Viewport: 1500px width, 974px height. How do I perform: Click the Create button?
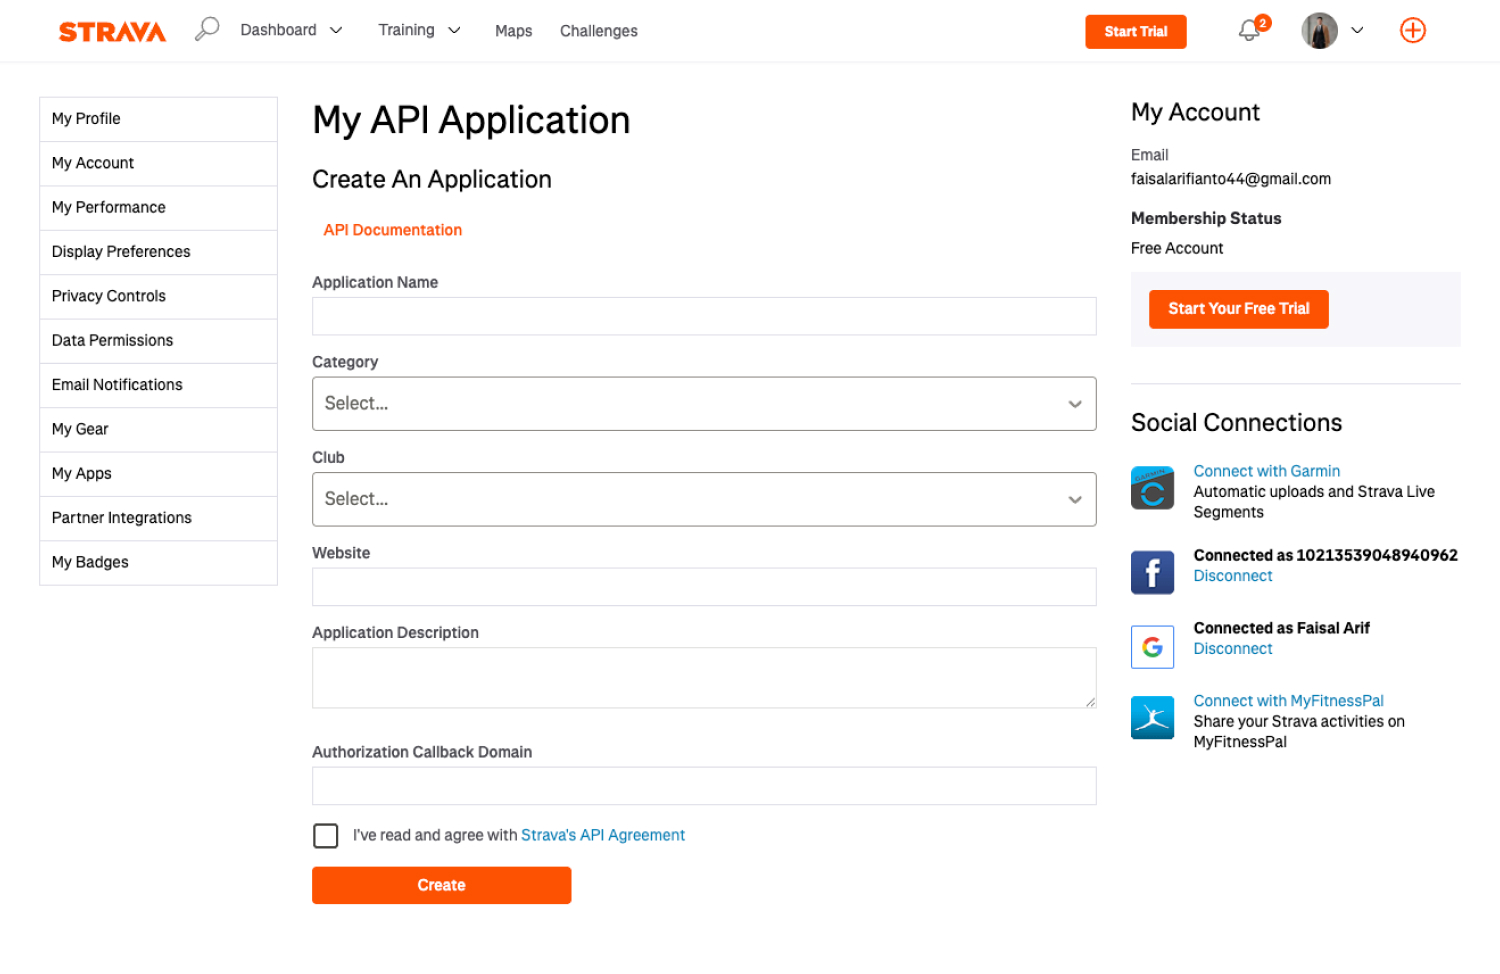pos(442,885)
